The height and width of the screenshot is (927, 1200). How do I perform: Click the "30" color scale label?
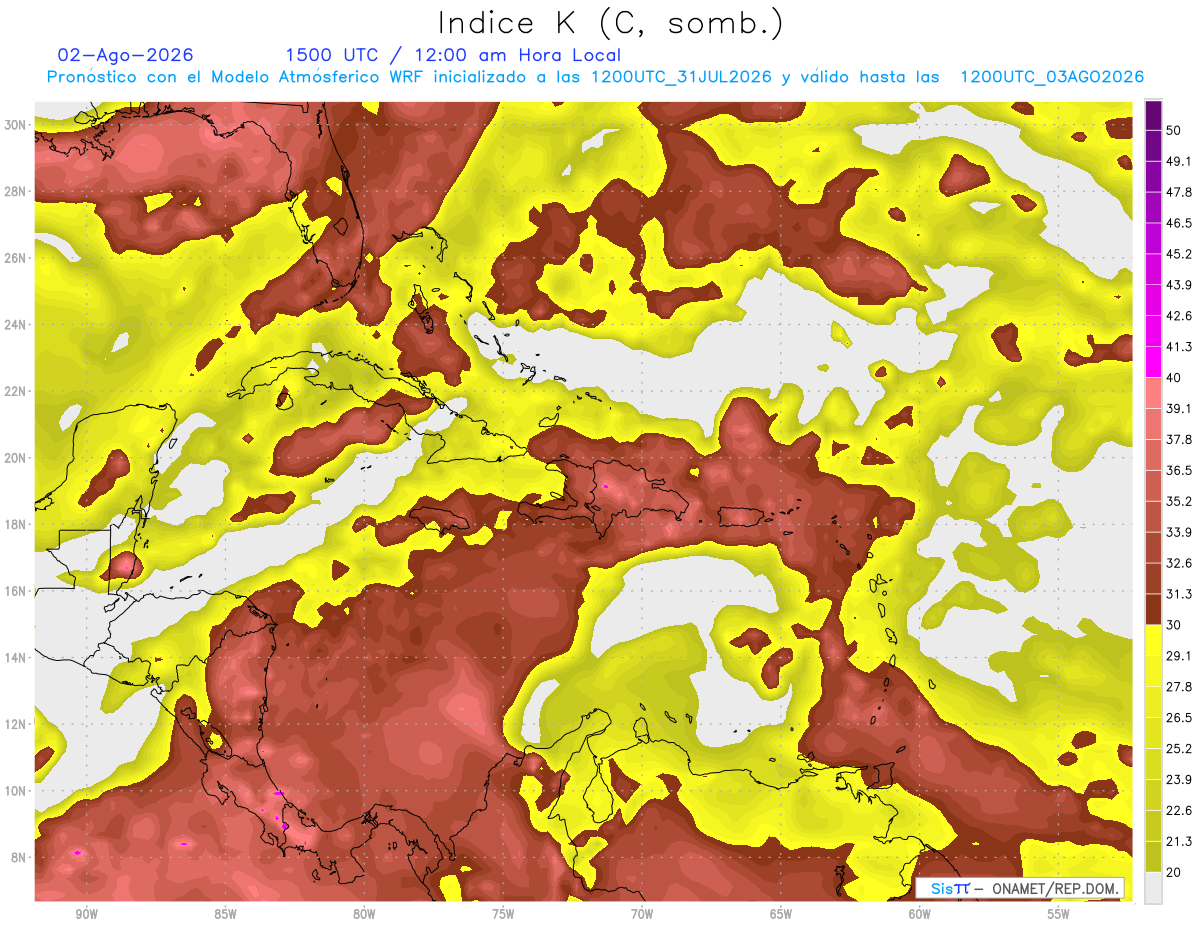coord(1174,625)
